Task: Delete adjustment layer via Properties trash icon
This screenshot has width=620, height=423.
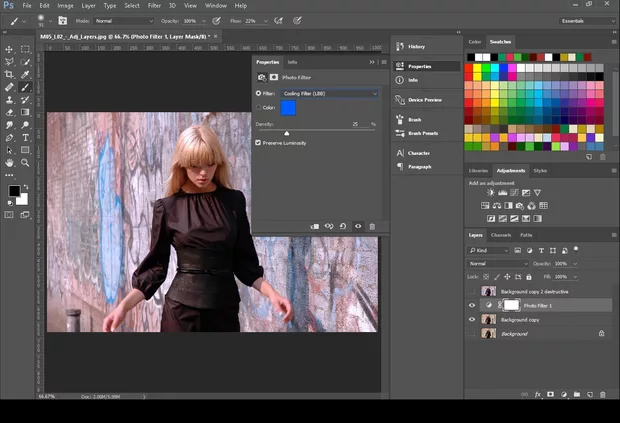Action: click(372, 226)
